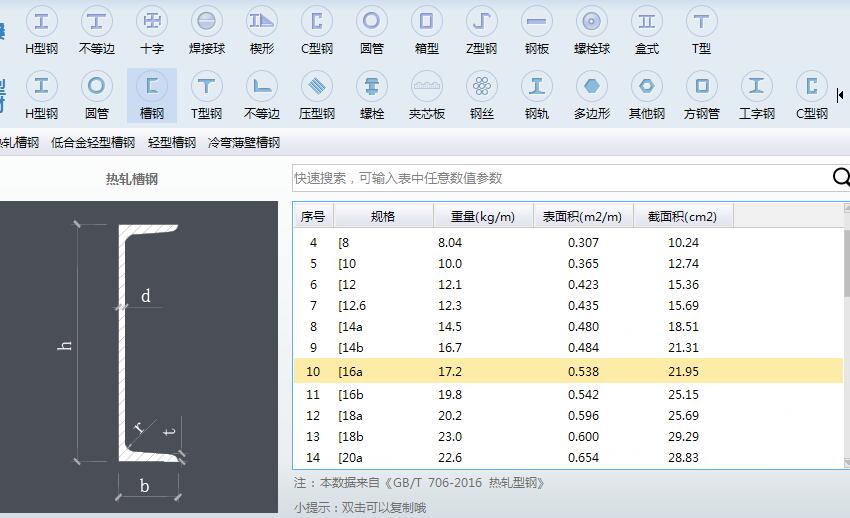The width and height of the screenshot is (850, 518).
Task: Select the [14b specification row
Action: [x=568, y=347]
